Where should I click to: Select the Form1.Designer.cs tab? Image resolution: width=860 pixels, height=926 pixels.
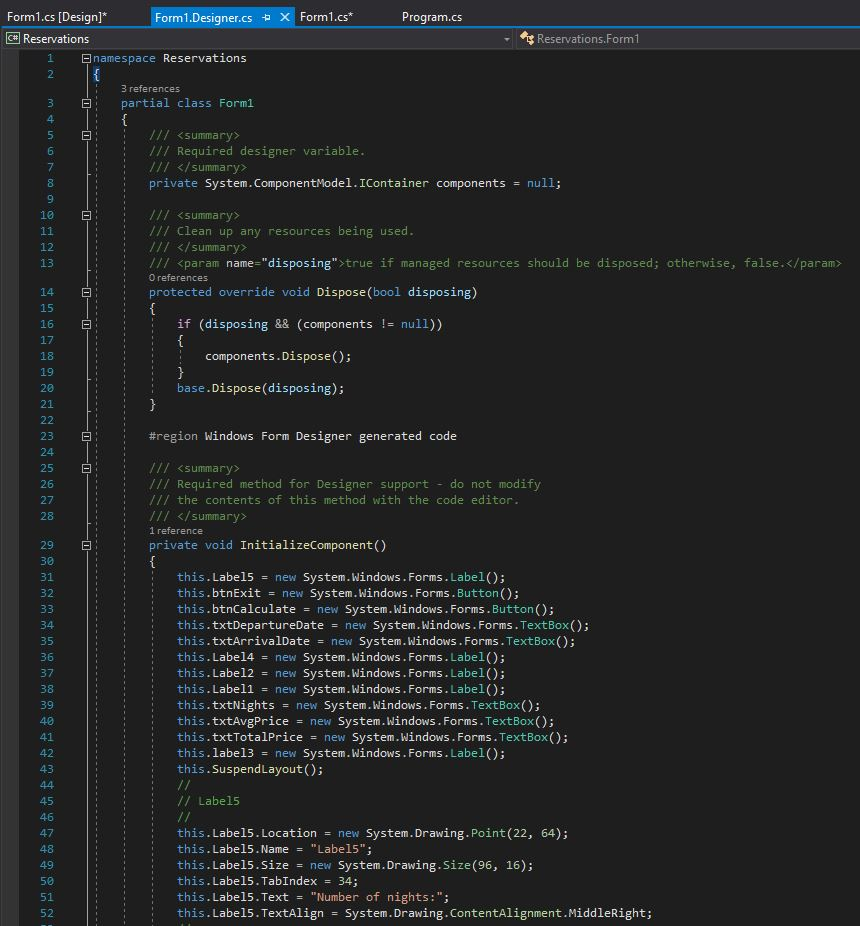point(203,18)
